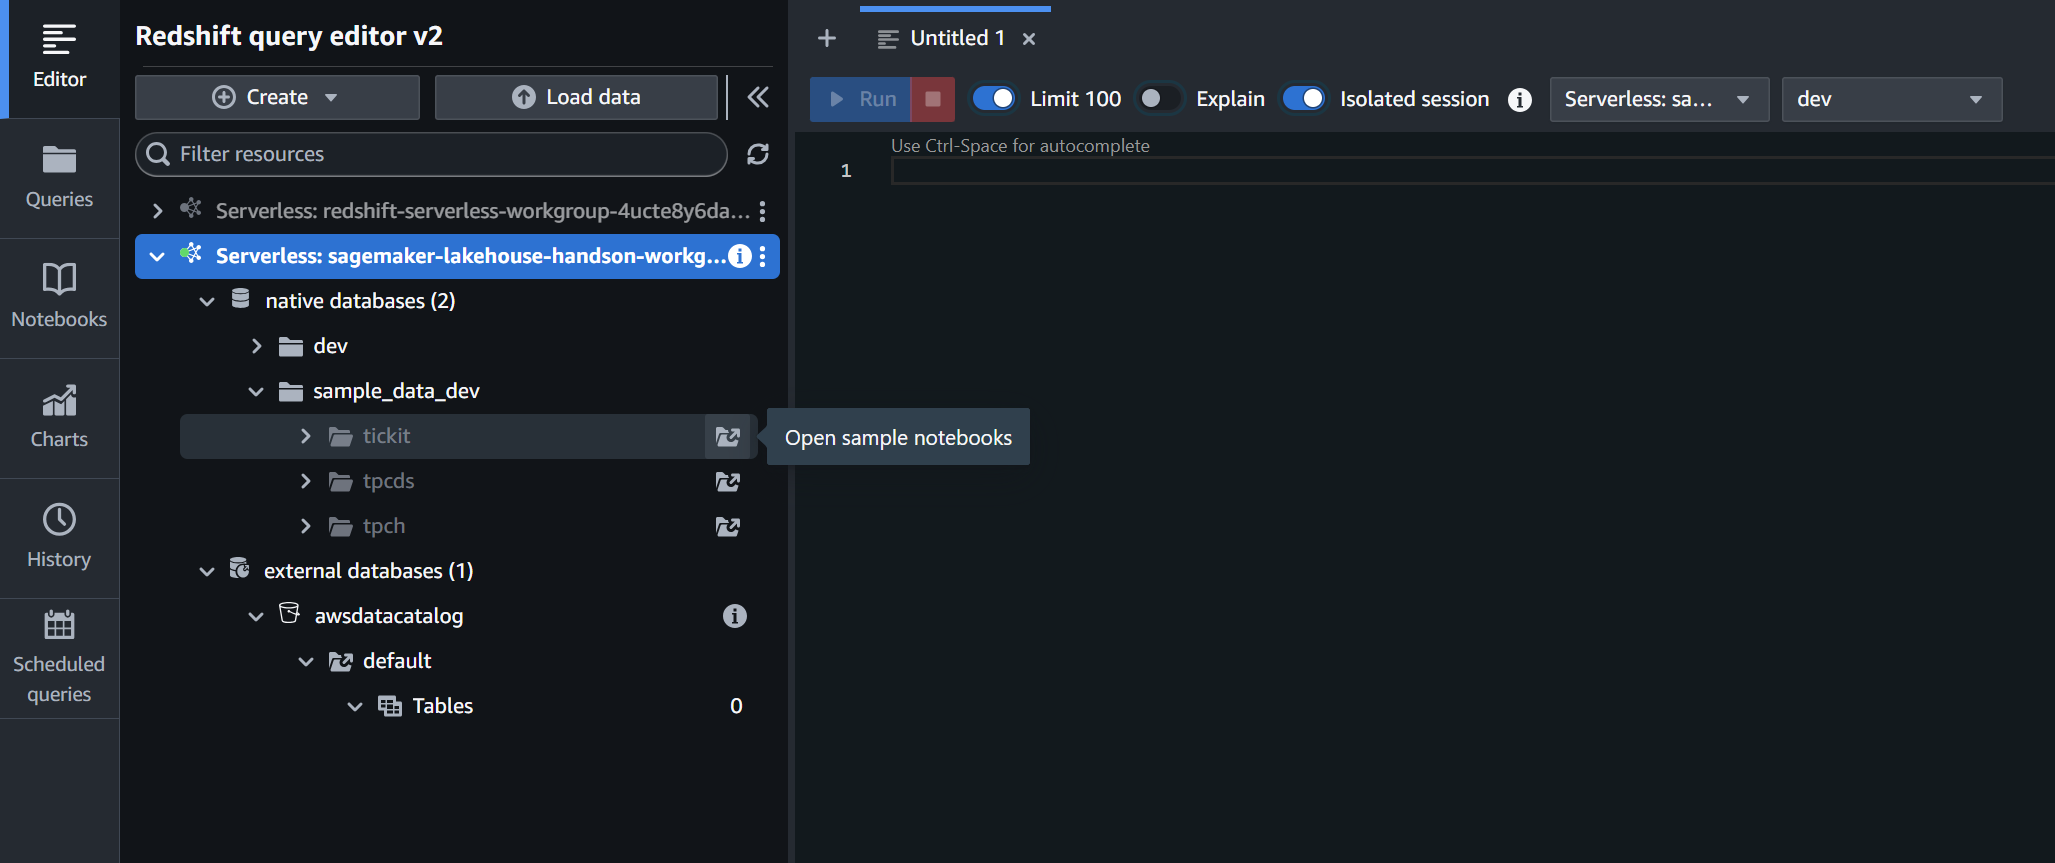Open the Create dropdown button
Viewport: 2055px width, 863px height.
277,97
